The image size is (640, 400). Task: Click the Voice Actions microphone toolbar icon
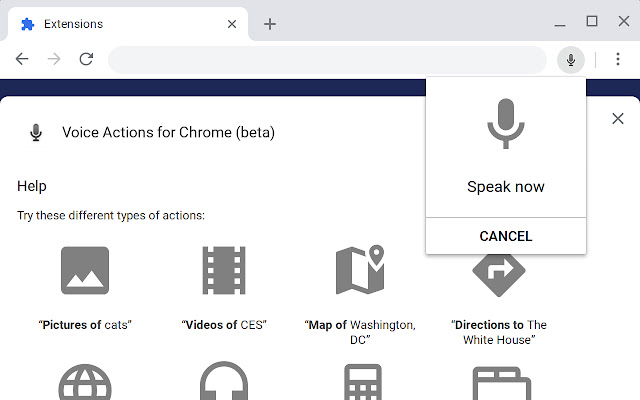tap(571, 60)
